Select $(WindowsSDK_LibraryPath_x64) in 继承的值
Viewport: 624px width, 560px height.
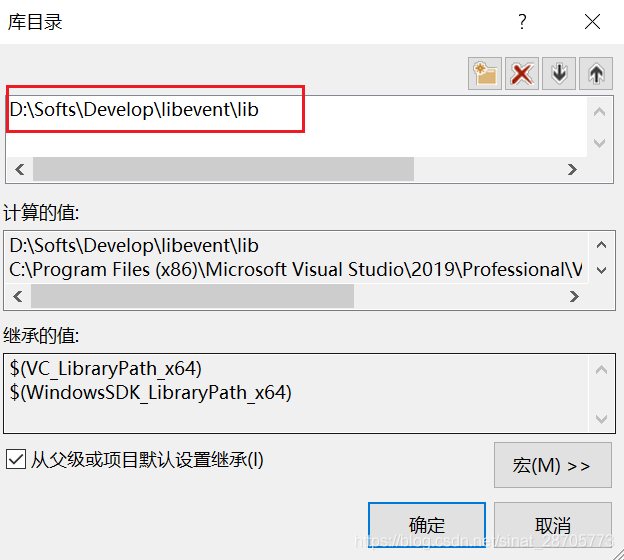pos(150,393)
